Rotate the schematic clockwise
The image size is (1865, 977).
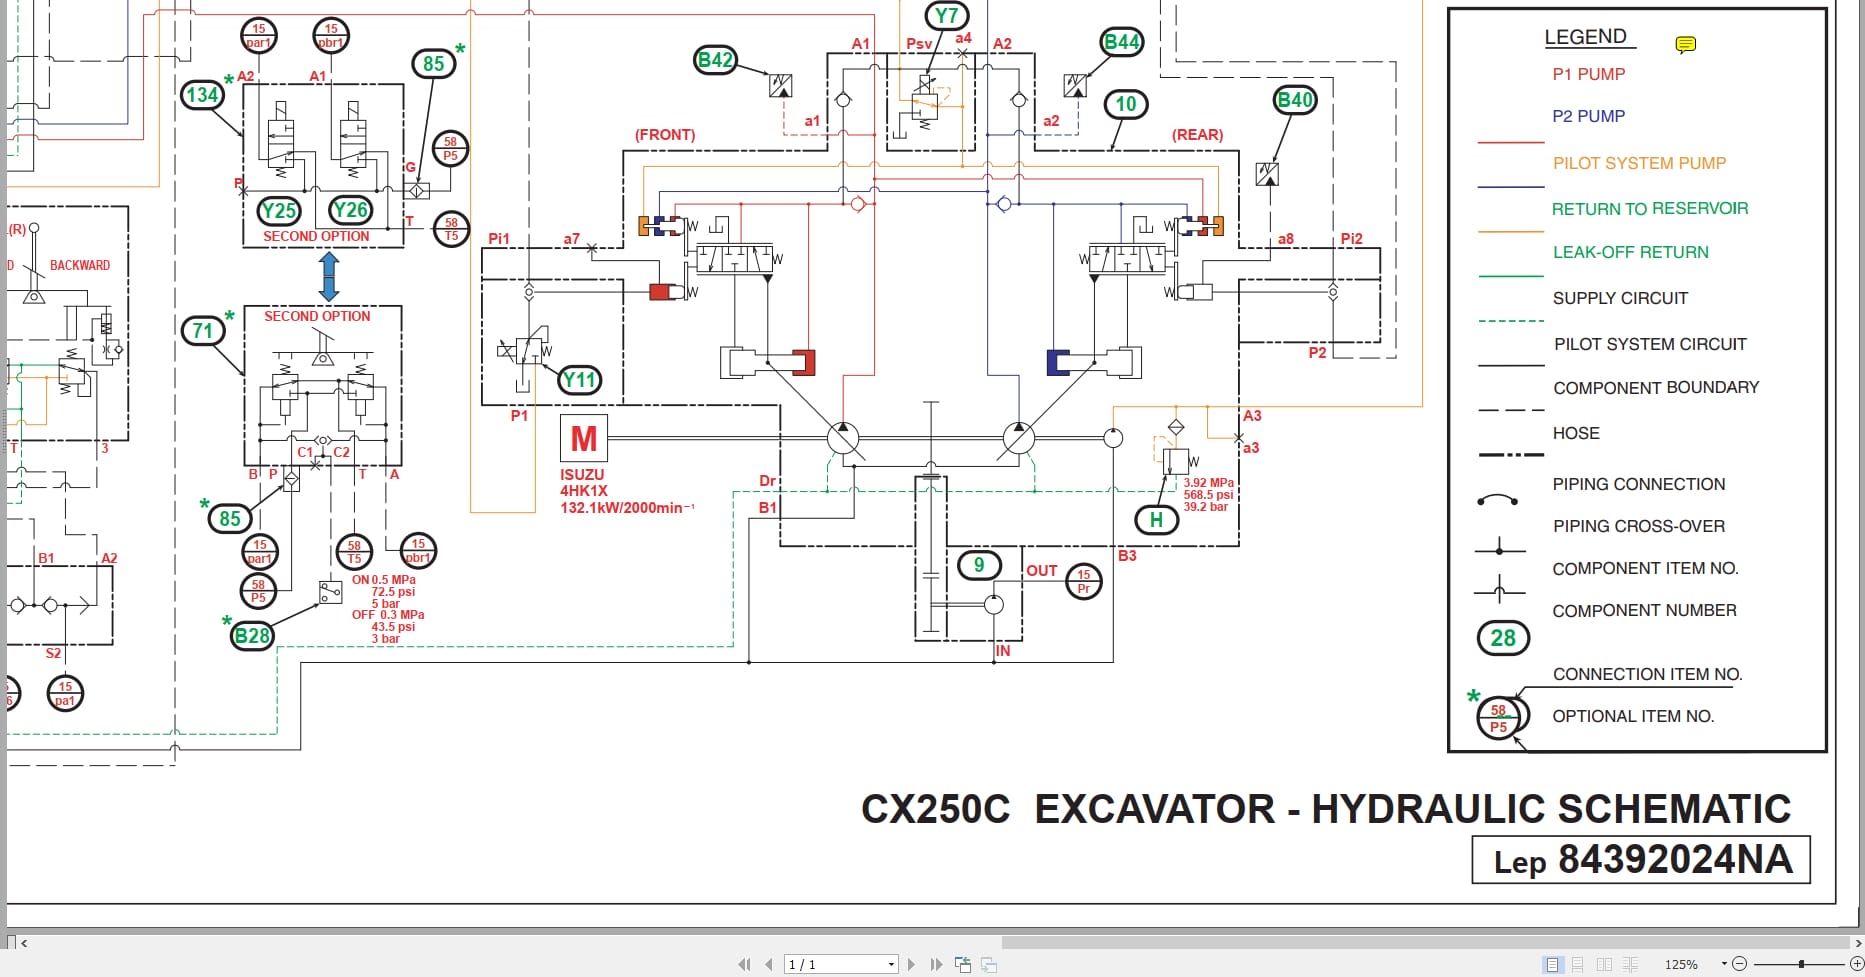point(989,964)
